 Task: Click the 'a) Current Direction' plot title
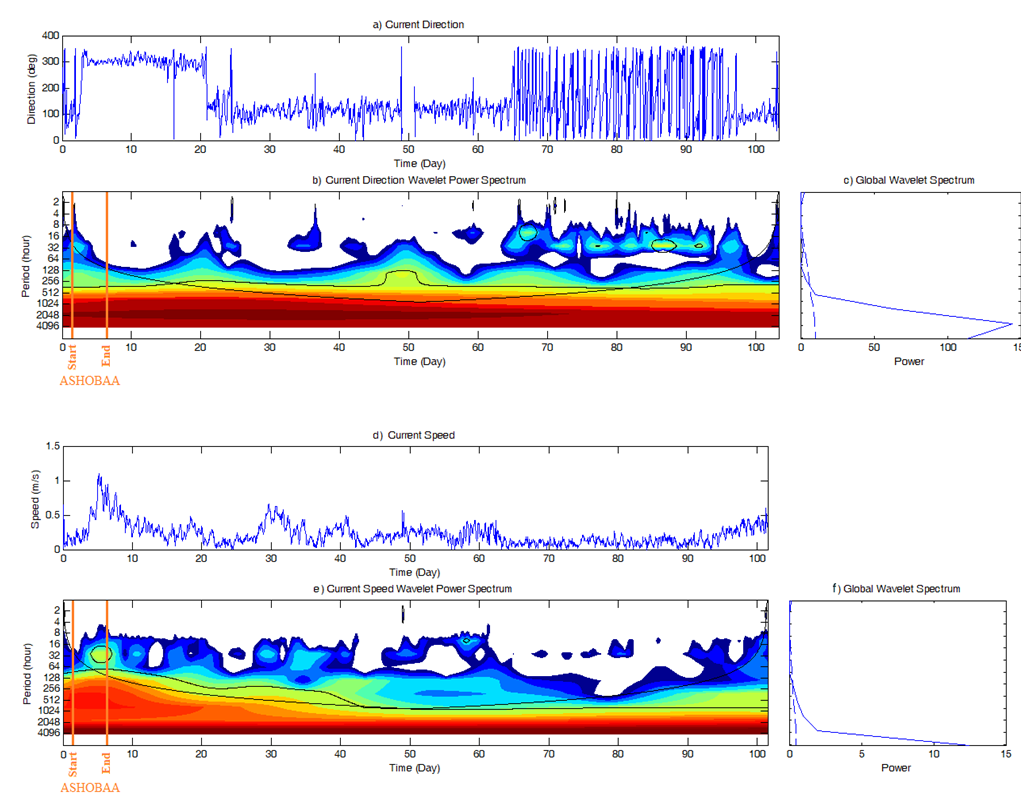pyautogui.click(x=418, y=24)
